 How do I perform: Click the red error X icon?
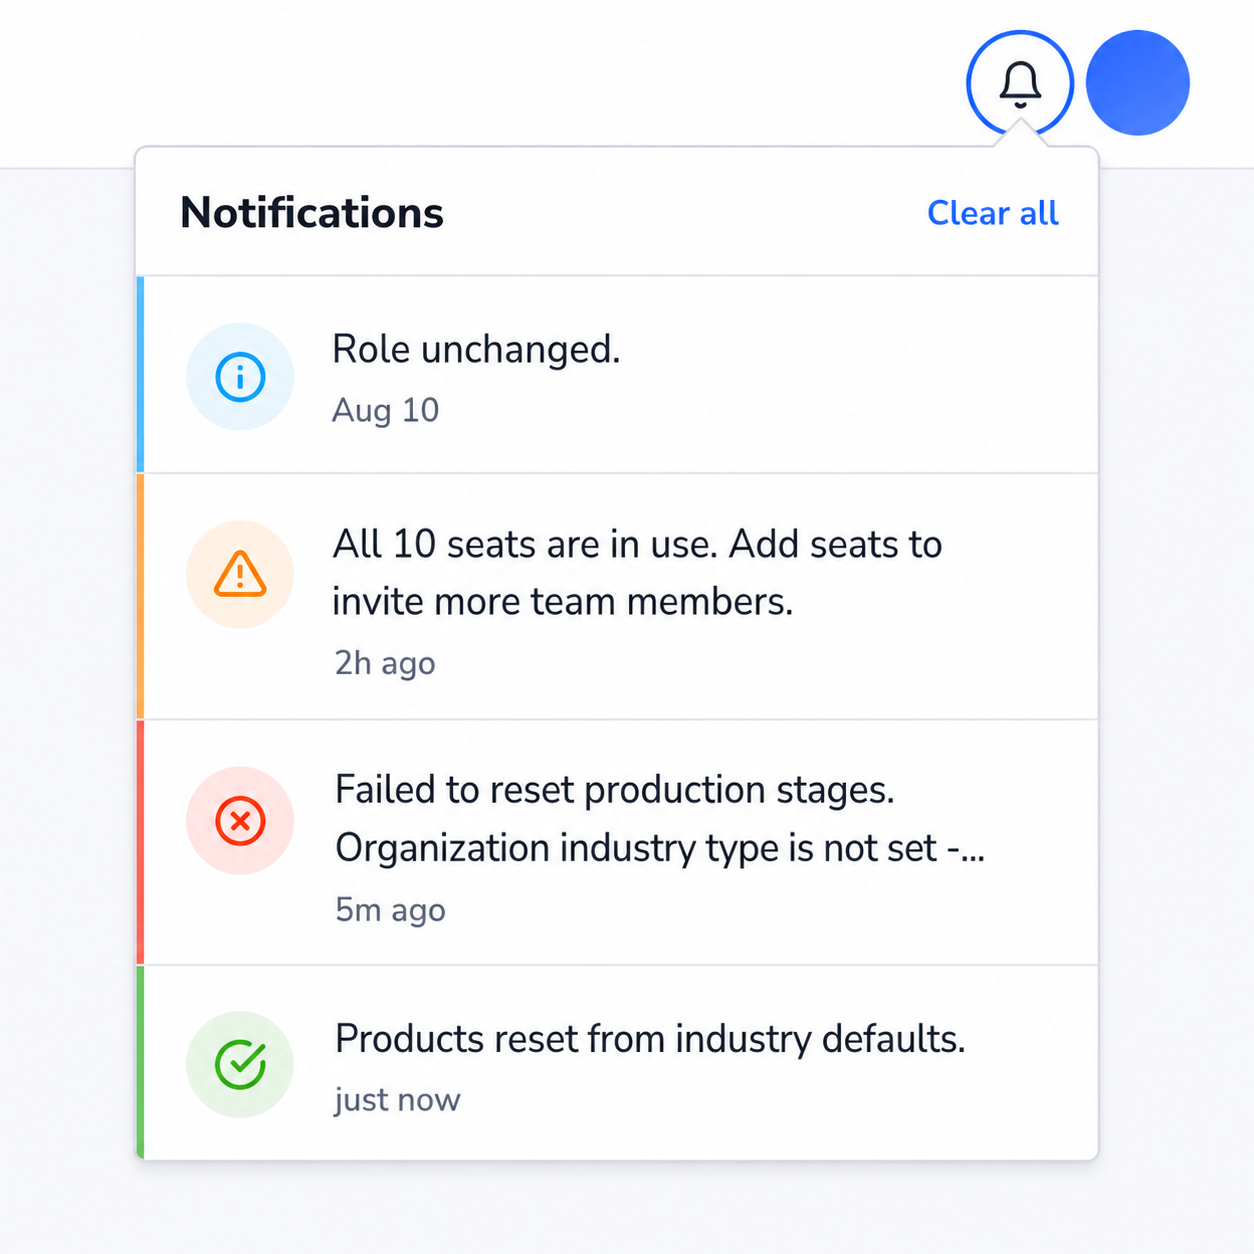point(240,821)
